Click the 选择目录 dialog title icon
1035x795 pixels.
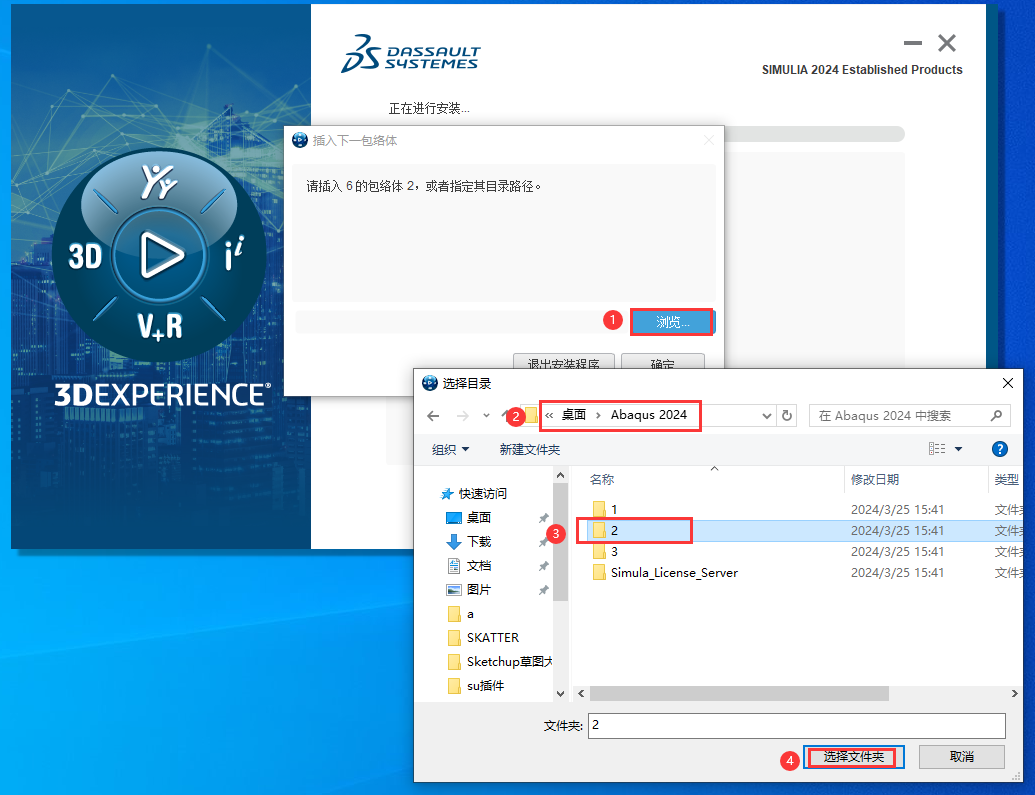click(x=430, y=383)
